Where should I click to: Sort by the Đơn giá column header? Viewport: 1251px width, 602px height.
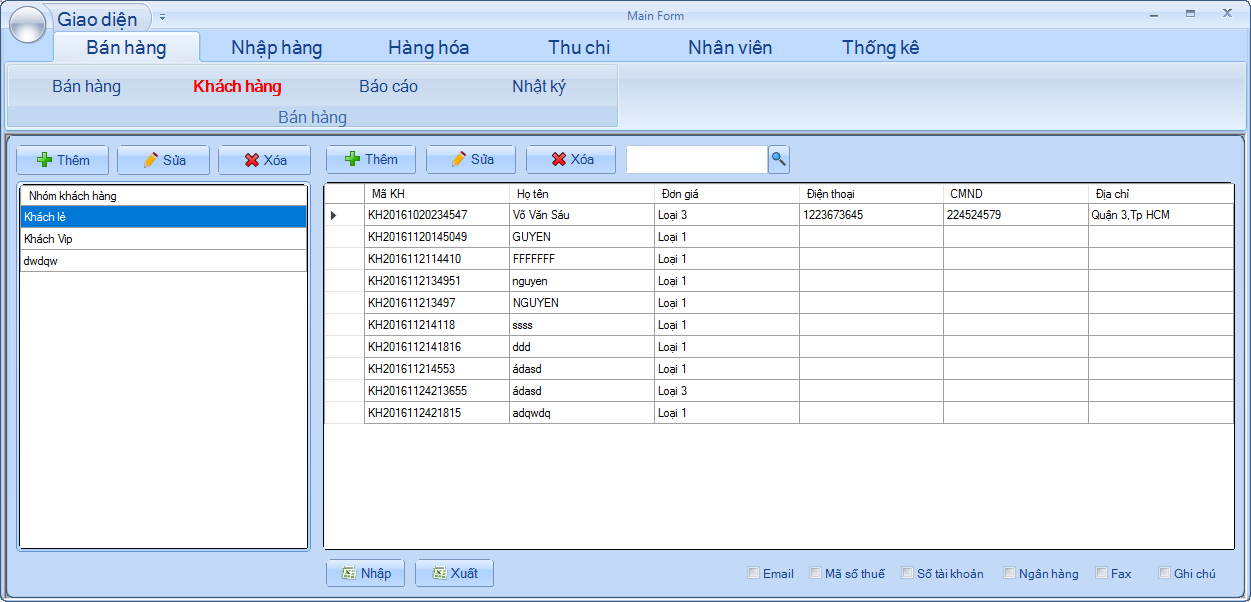[727, 194]
